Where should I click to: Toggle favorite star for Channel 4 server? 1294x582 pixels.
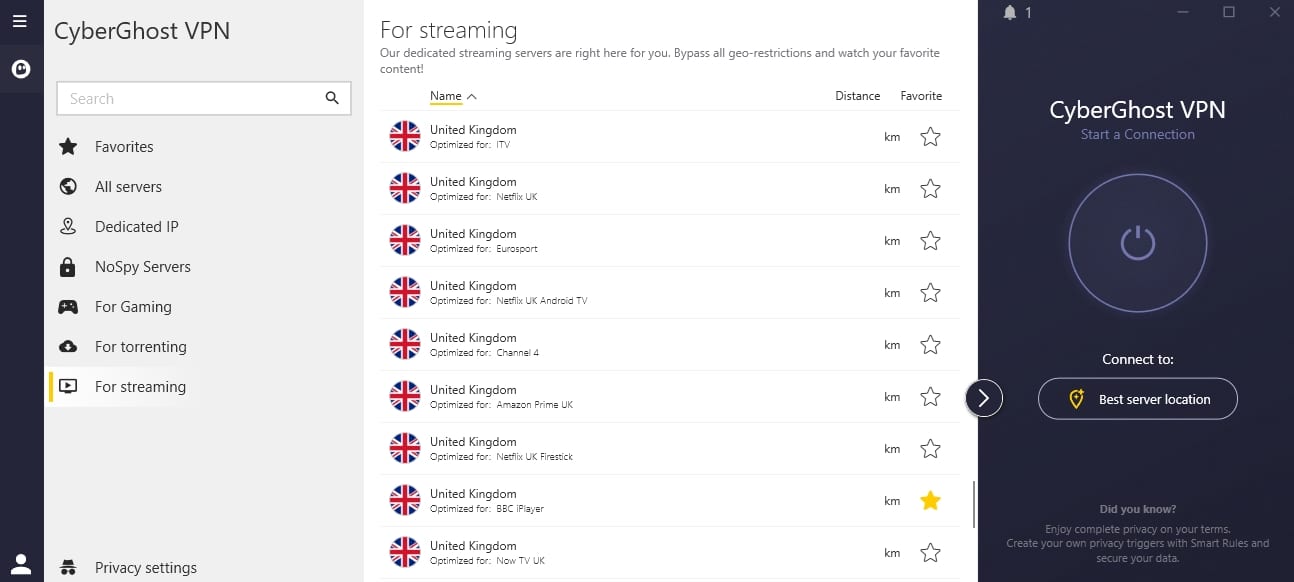click(x=930, y=345)
